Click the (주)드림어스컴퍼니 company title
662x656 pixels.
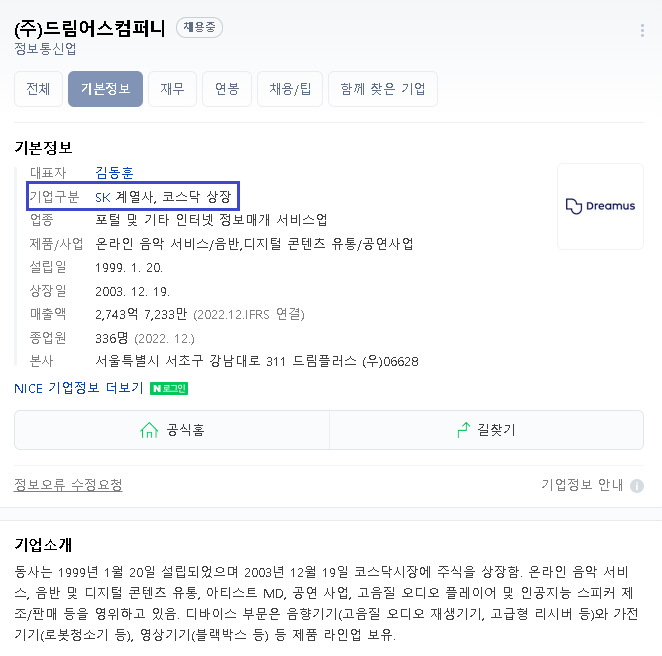point(90,28)
